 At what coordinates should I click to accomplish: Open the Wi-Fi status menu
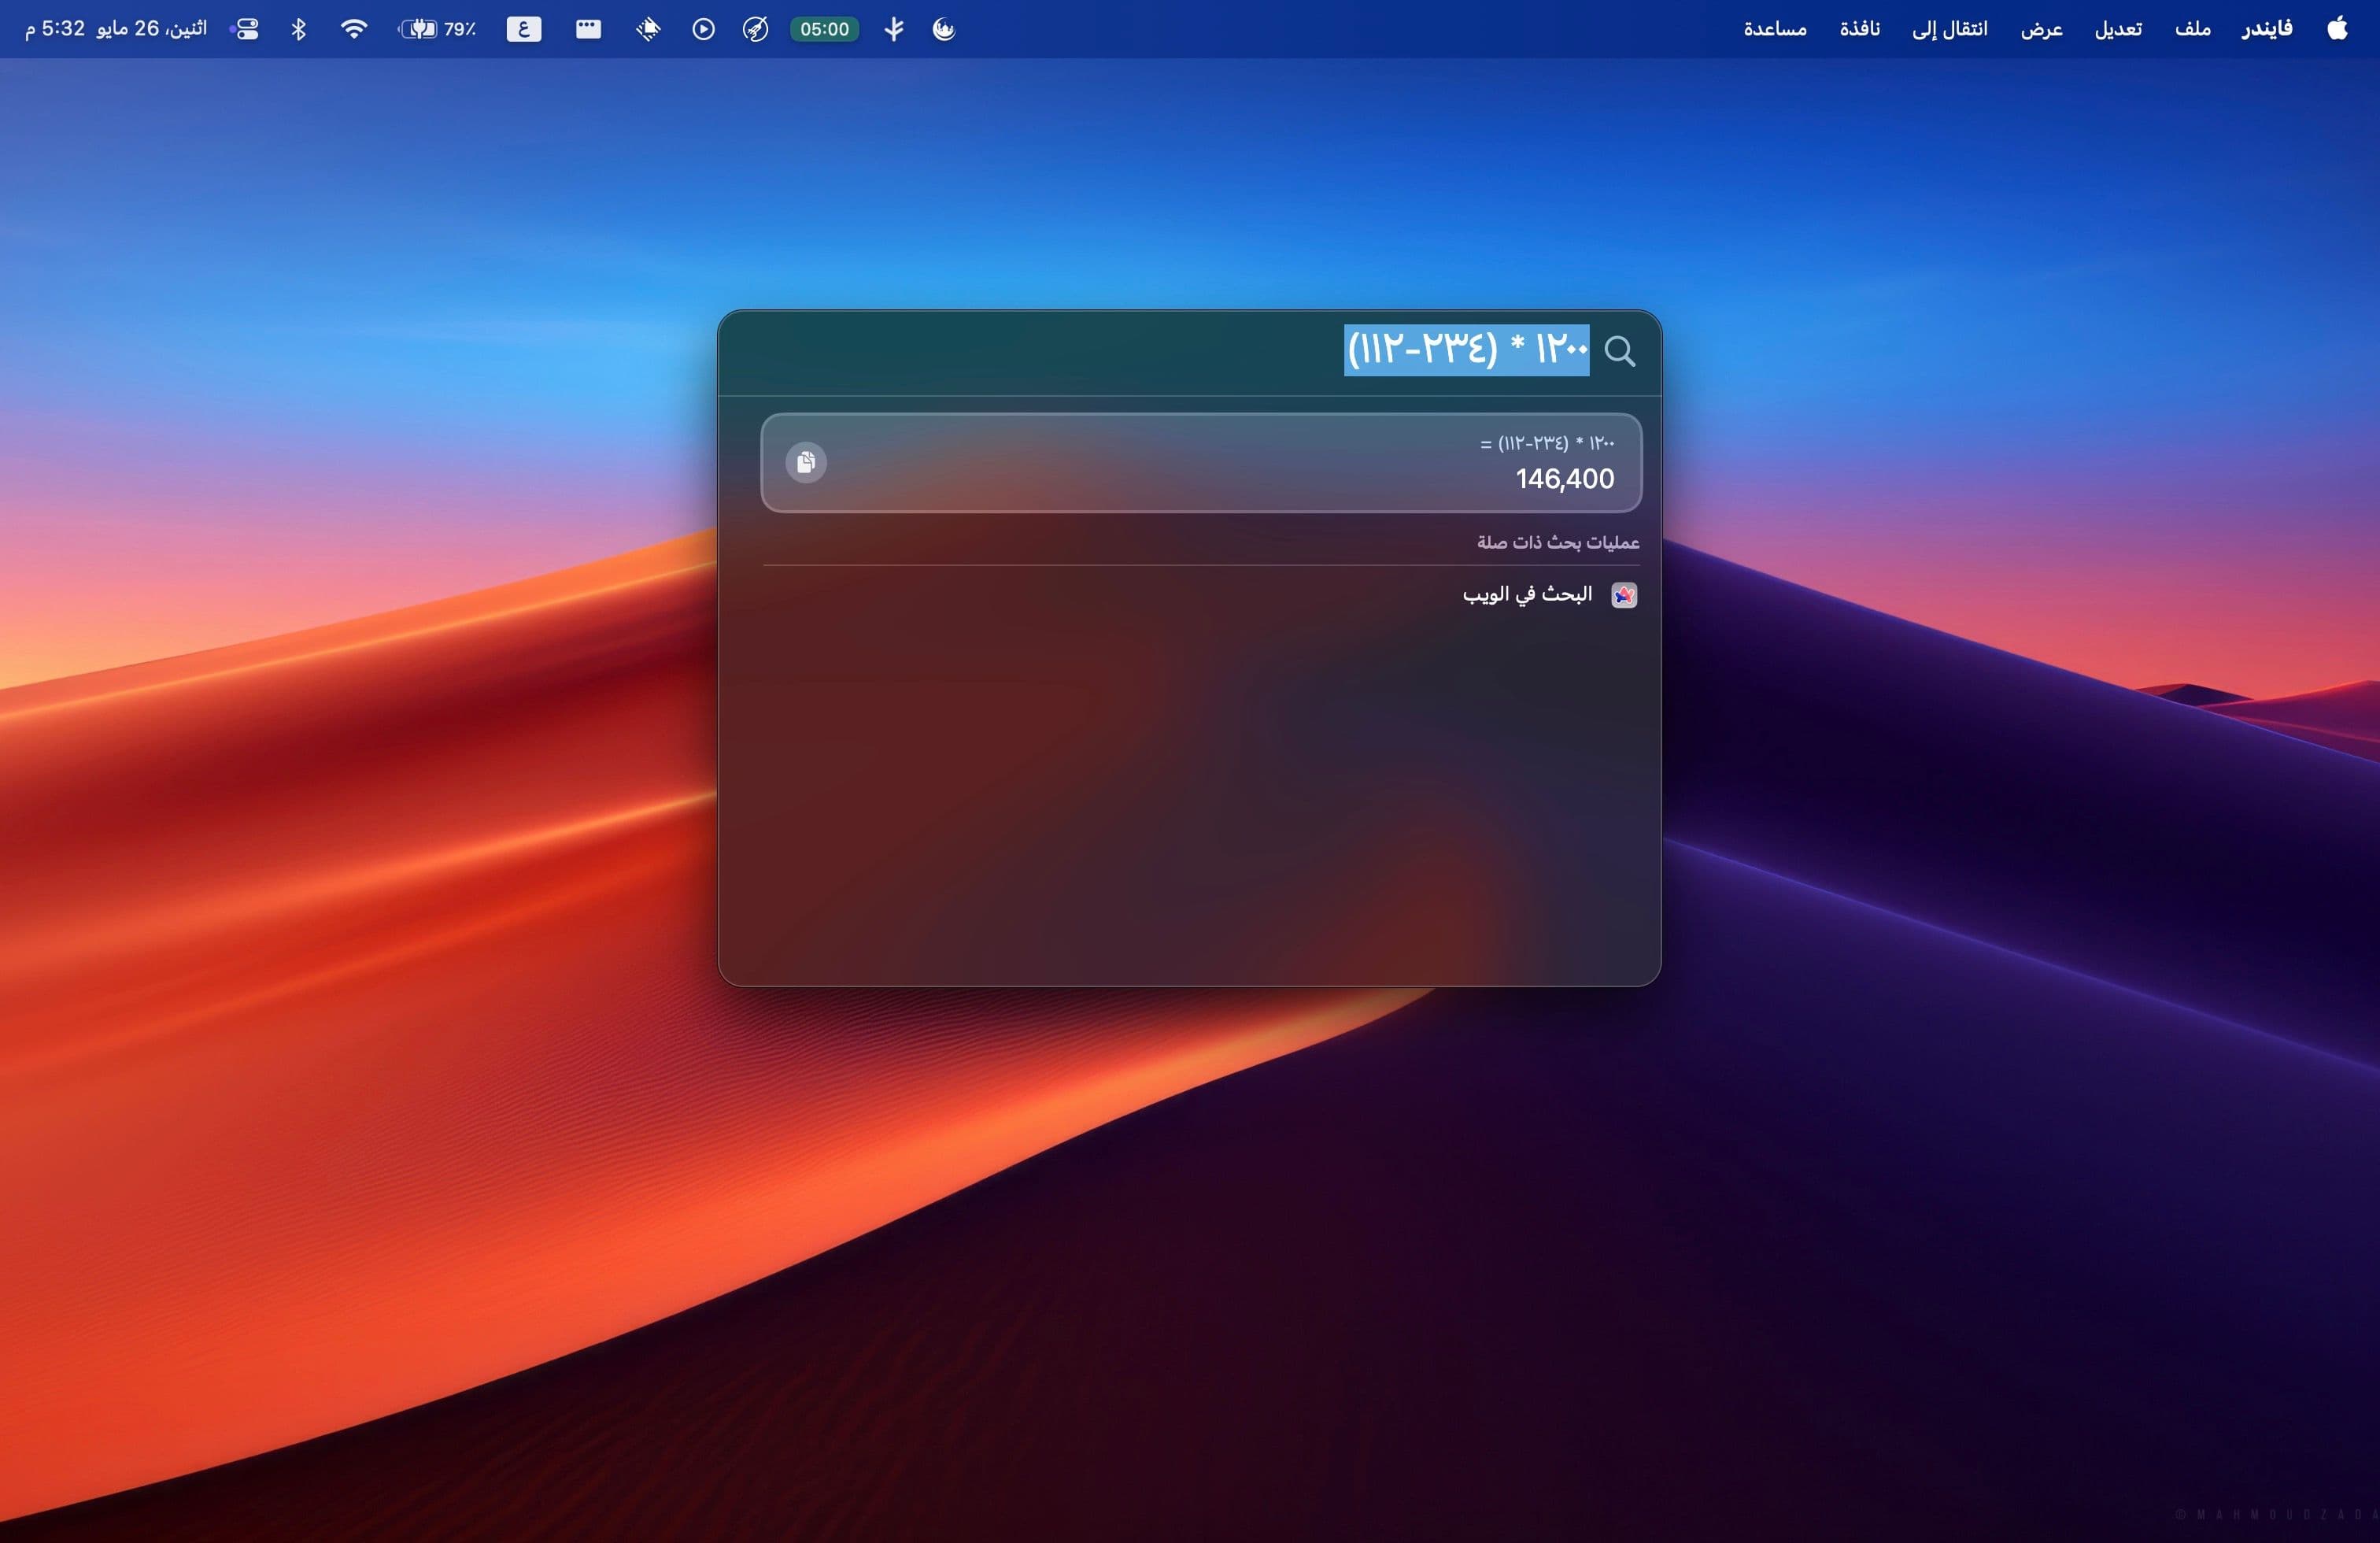pos(353,29)
